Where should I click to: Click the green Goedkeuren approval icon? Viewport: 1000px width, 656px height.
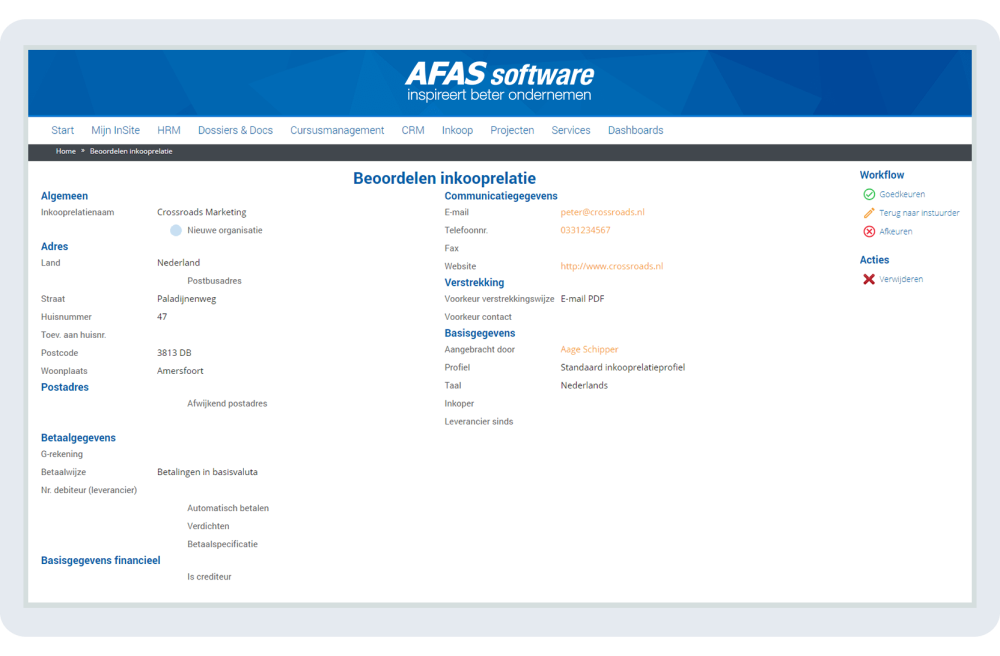click(869, 194)
